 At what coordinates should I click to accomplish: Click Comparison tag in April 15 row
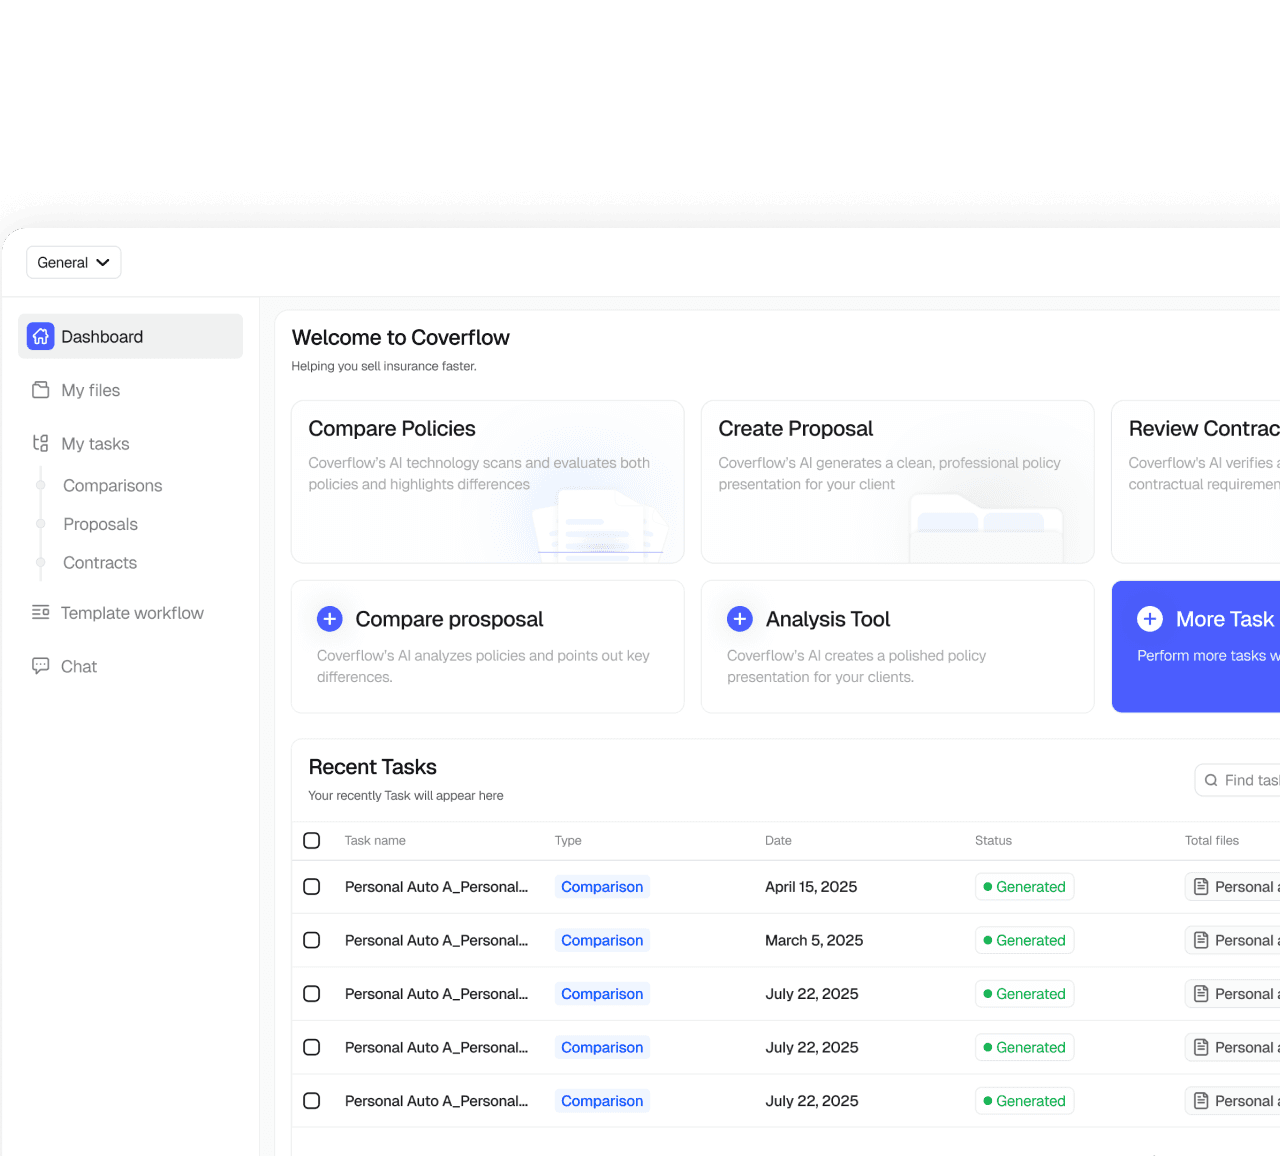(x=602, y=887)
